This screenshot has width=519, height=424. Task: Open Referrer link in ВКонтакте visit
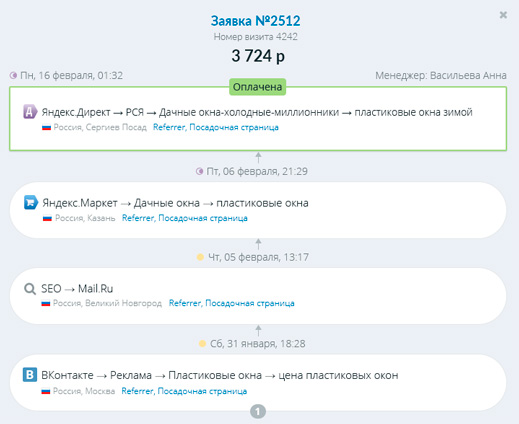coord(137,391)
